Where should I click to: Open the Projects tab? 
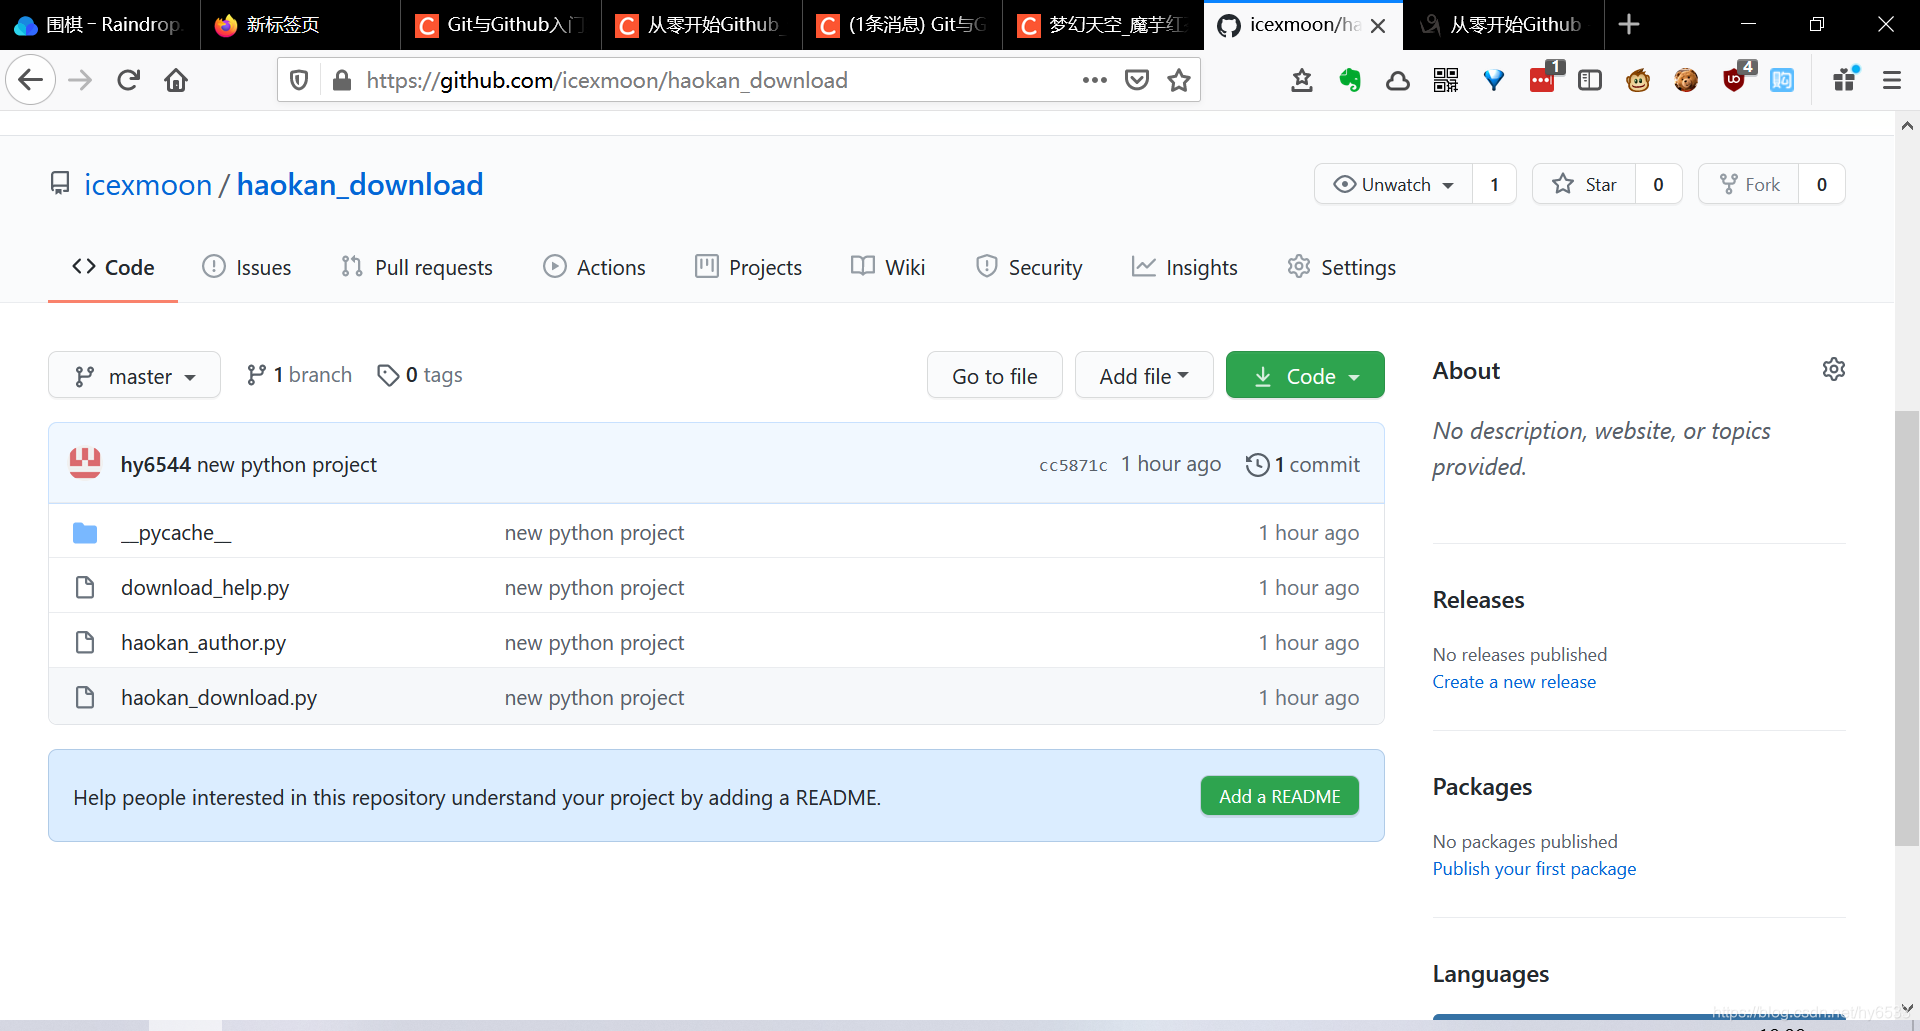pyautogui.click(x=749, y=267)
